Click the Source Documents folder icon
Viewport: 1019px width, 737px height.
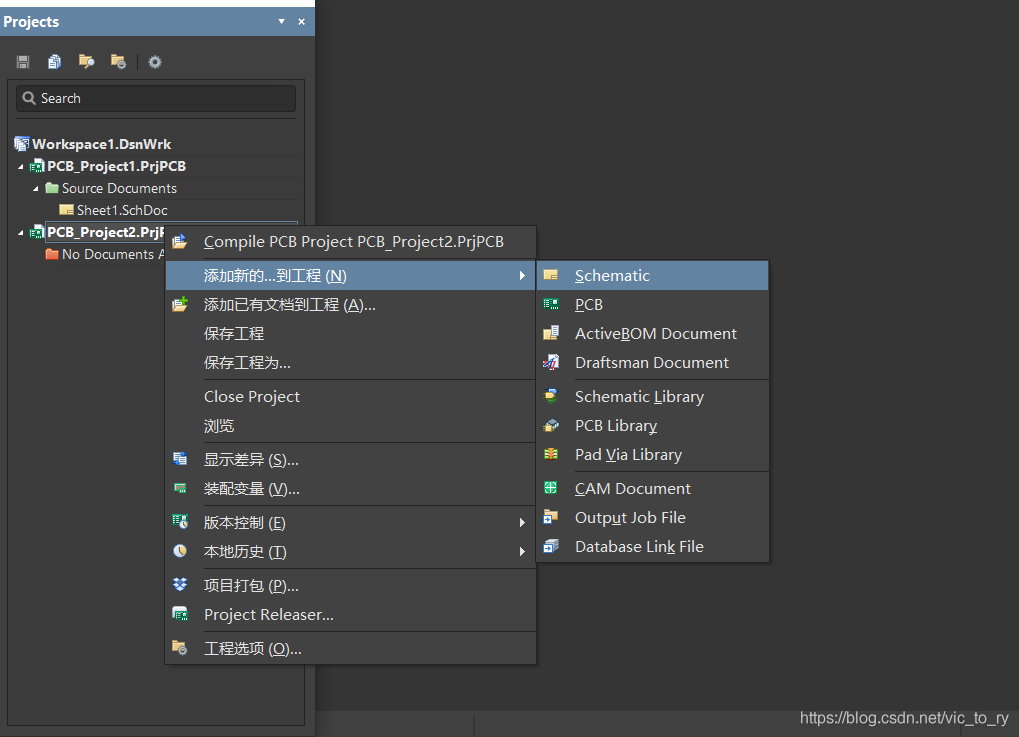tap(52, 188)
